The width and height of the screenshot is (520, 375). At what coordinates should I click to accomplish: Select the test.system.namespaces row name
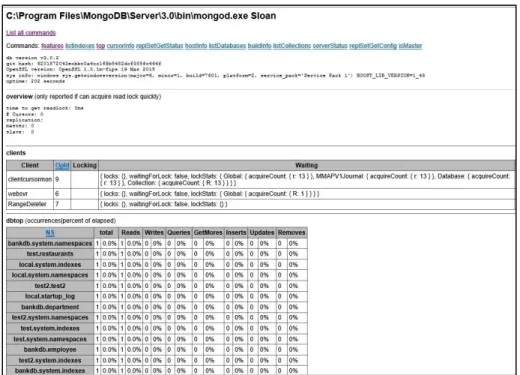click(50, 339)
